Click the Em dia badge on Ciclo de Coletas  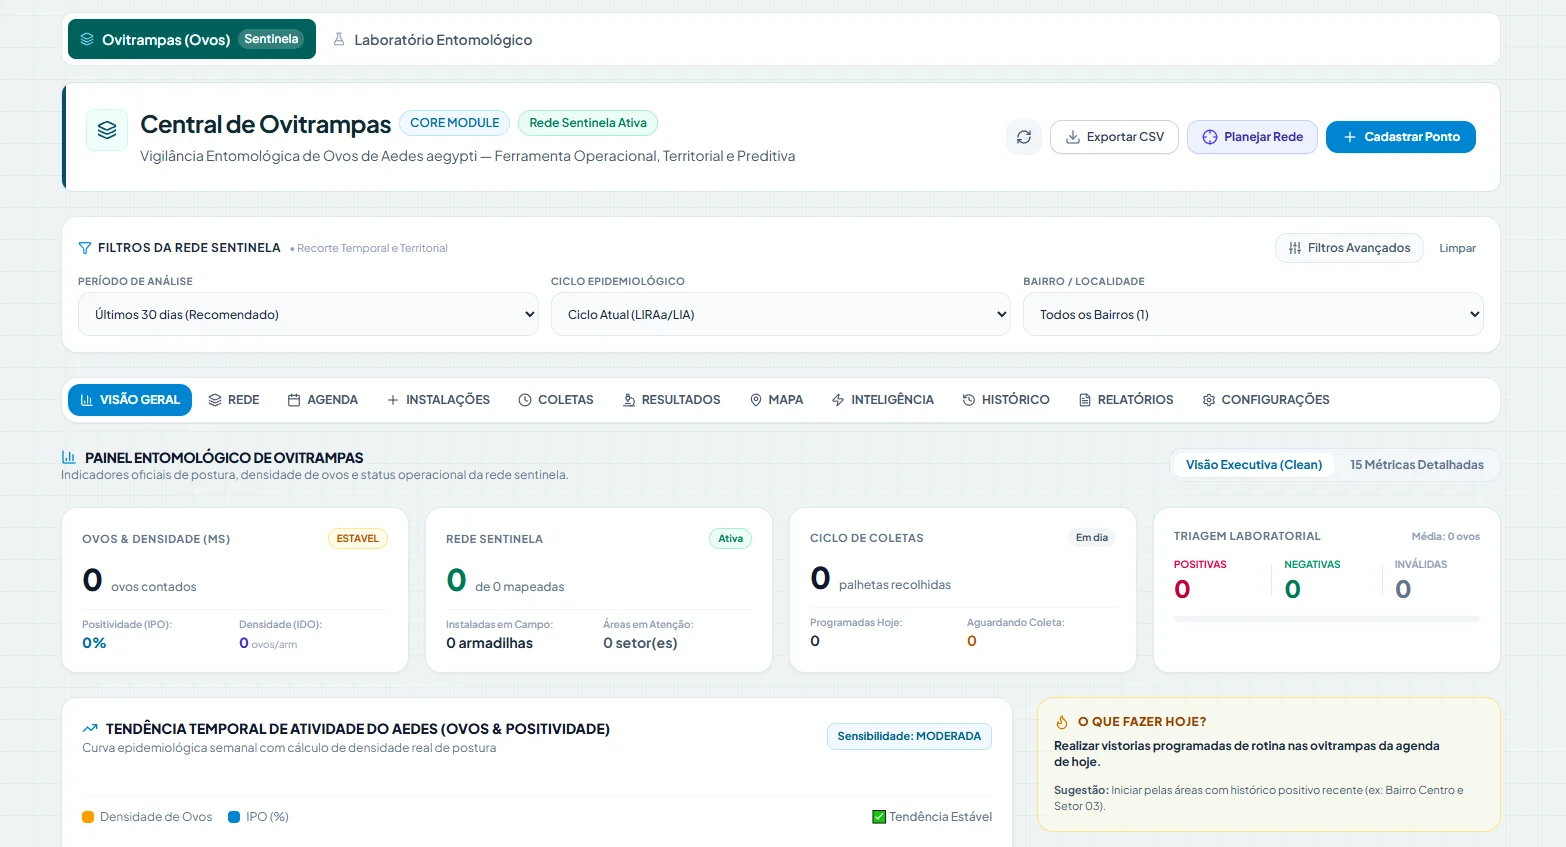[x=1092, y=538]
